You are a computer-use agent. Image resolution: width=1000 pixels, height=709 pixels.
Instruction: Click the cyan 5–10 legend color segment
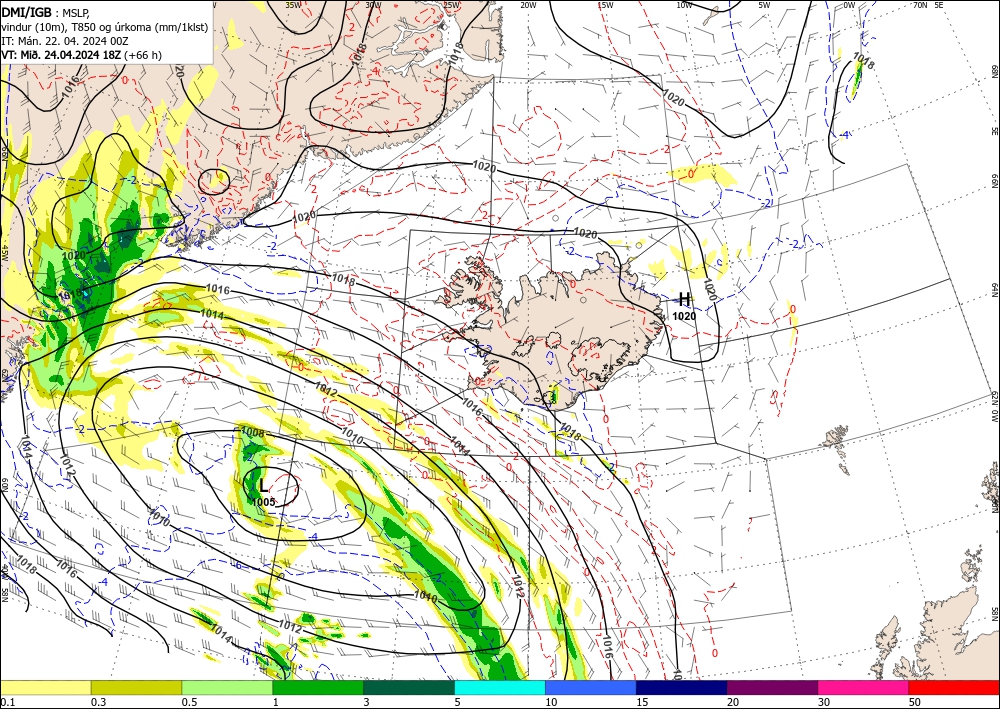pyautogui.click(x=500, y=687)
